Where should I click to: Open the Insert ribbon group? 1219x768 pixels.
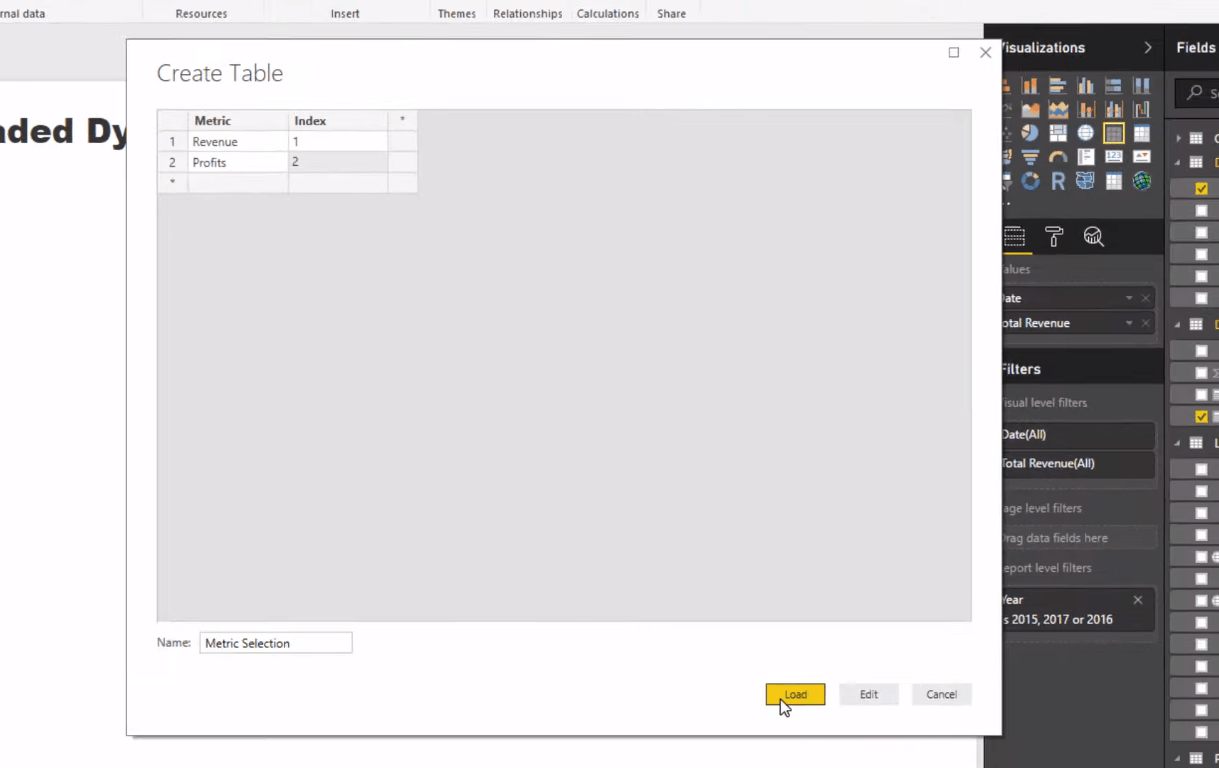345,14
